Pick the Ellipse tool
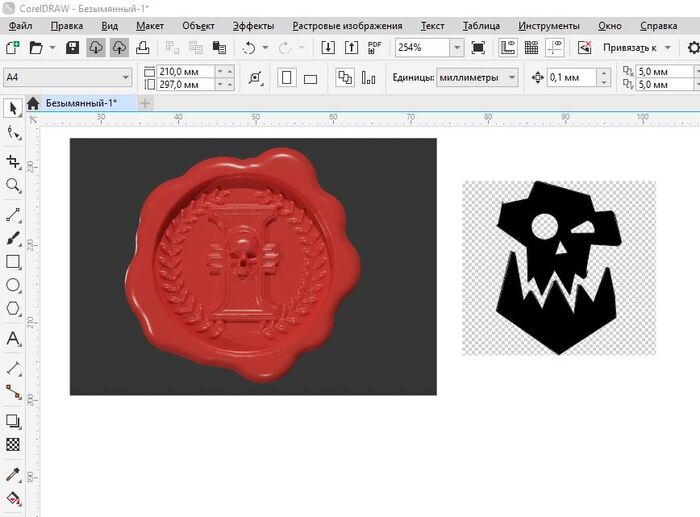This screenshot has height=517, width=700. point(13,287)
